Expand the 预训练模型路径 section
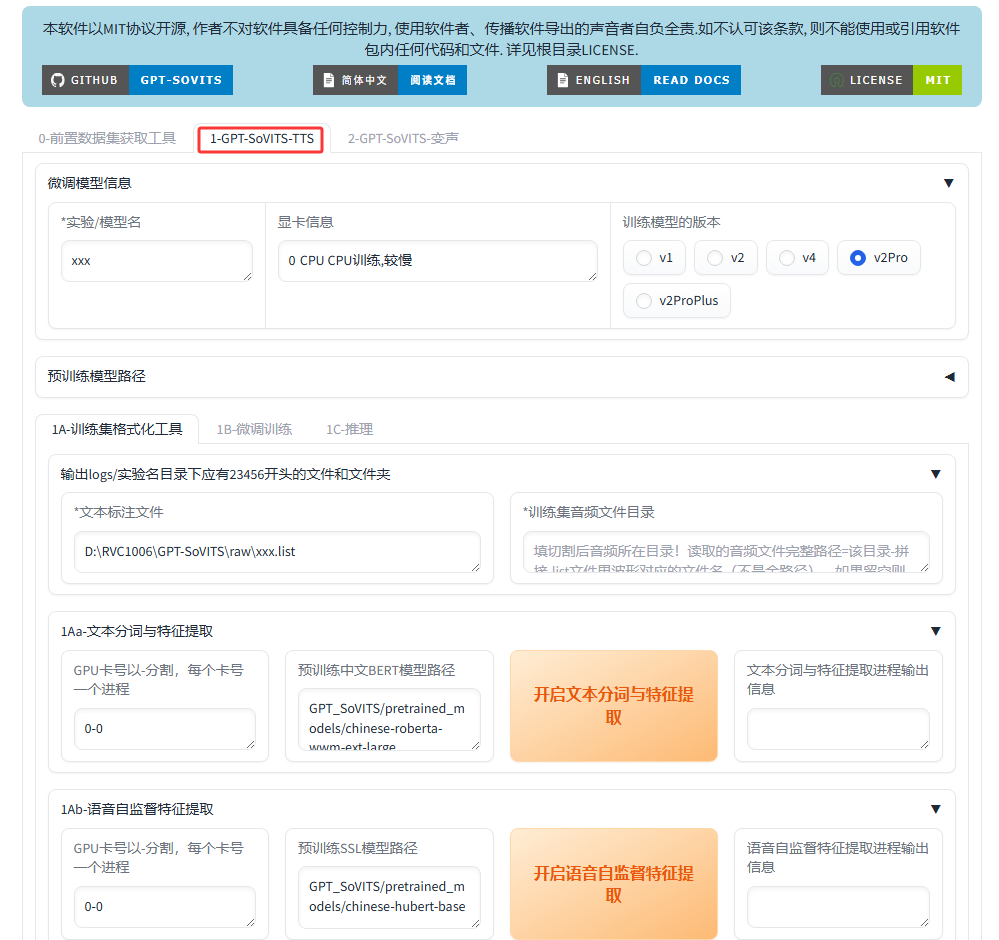The image size is (999, 940). (948, 377)
